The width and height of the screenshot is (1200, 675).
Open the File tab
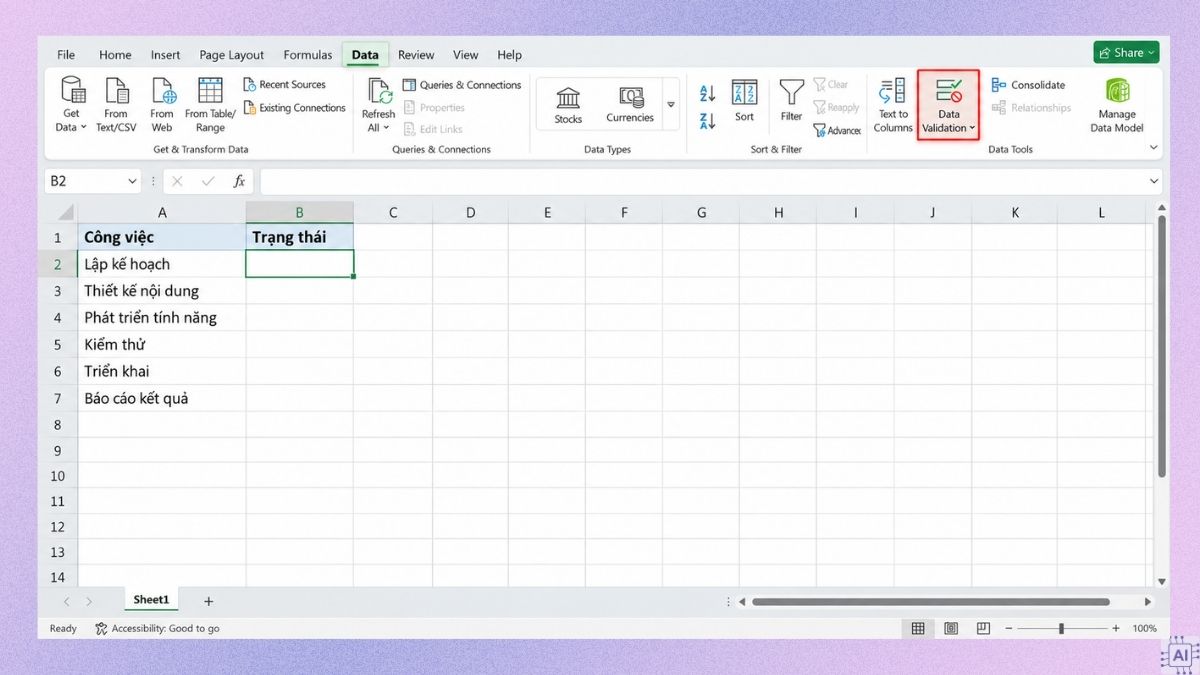click(x=66, y=55)
